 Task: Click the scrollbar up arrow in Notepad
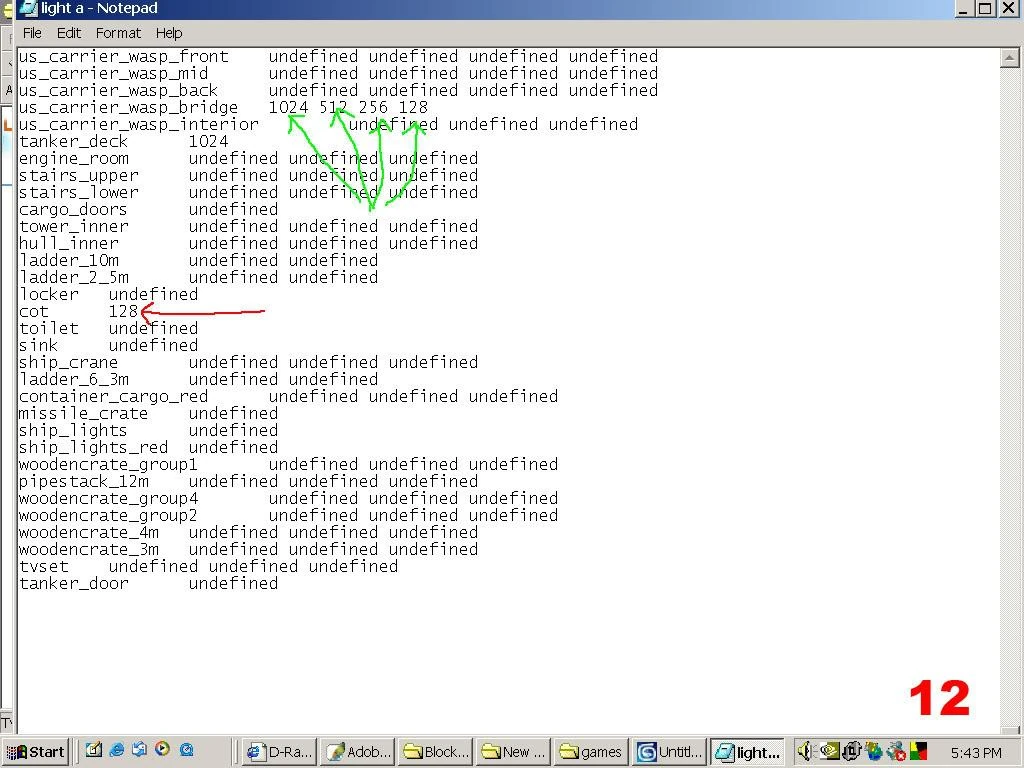[1009, 57]
